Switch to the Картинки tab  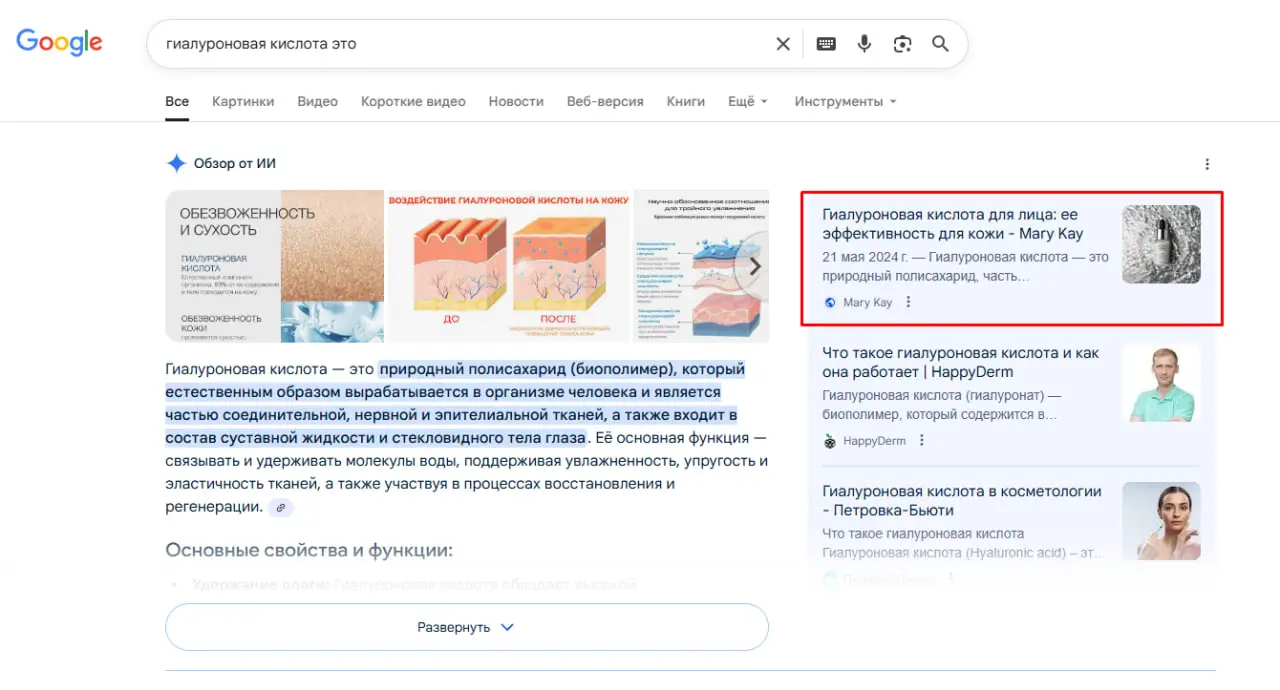[x=243, y=100]
